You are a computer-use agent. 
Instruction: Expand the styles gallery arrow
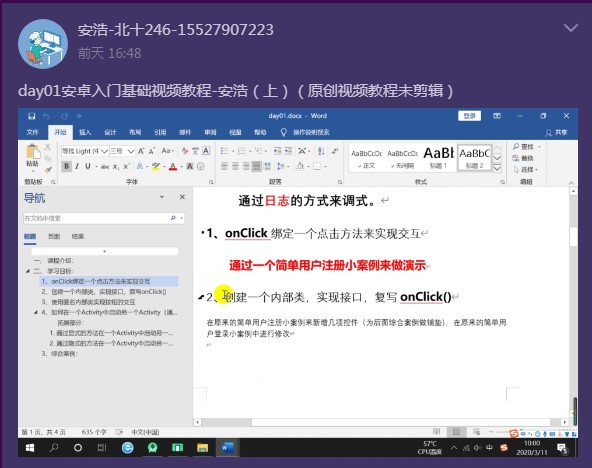[x=497, y=168]
